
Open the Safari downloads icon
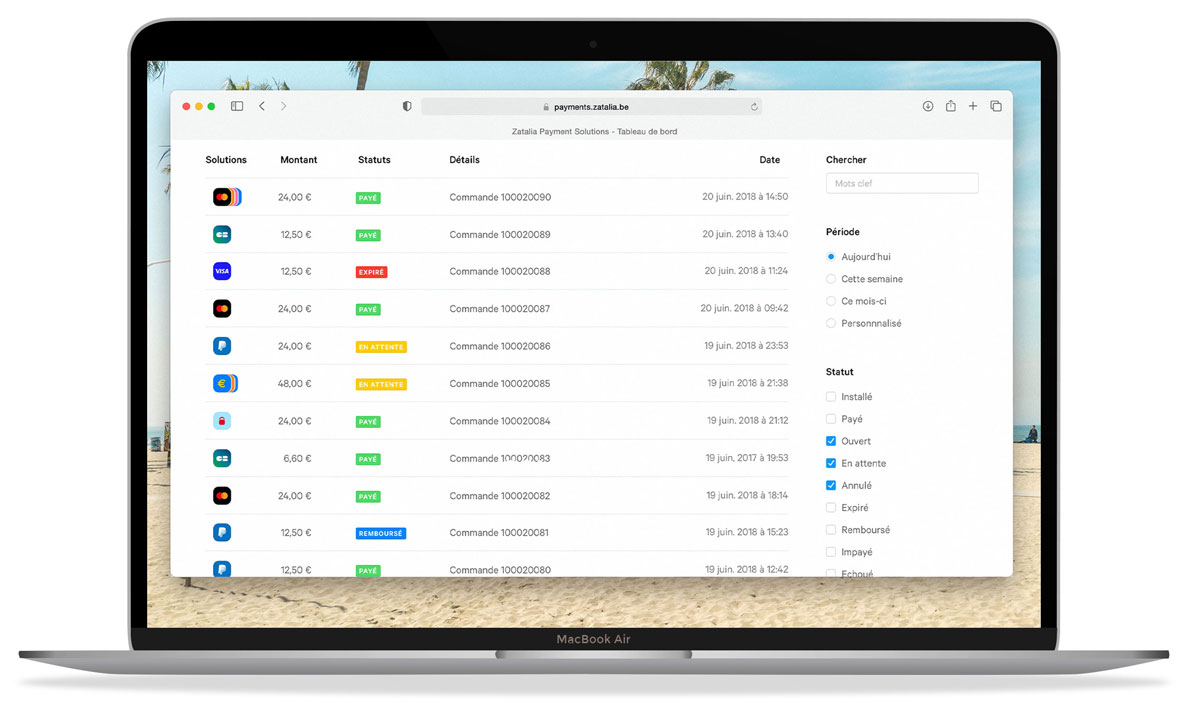928,106
